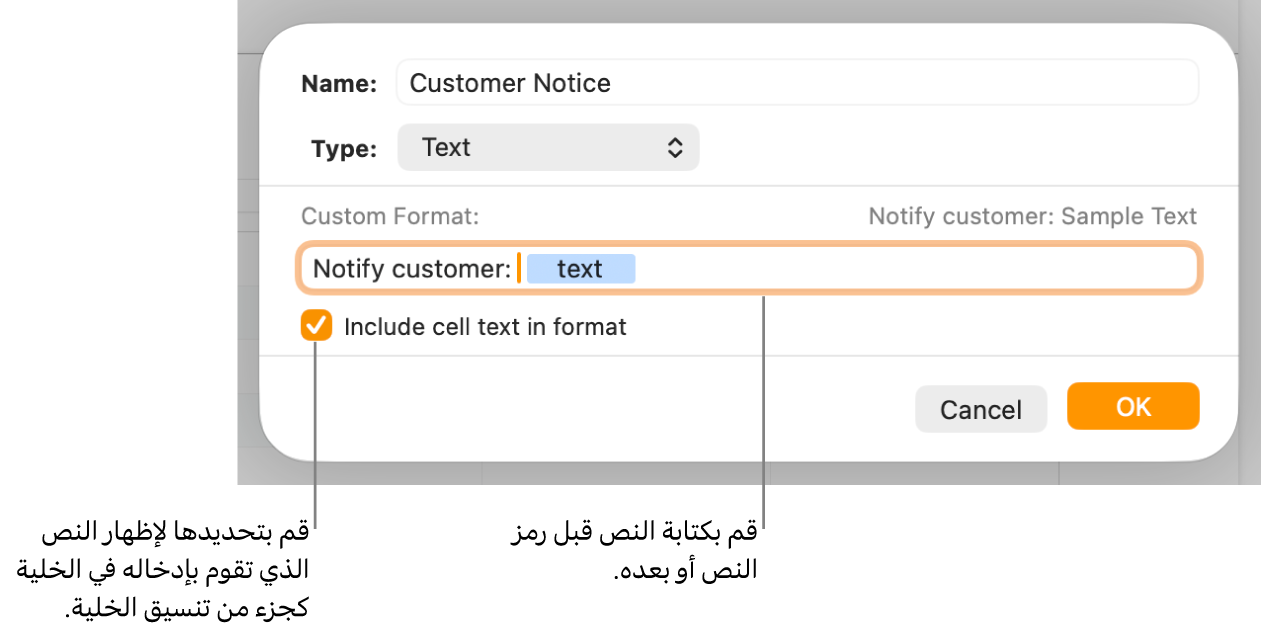Click in the Name field
This screenshot has height=635, width=1263.
[x=900, y=83]
